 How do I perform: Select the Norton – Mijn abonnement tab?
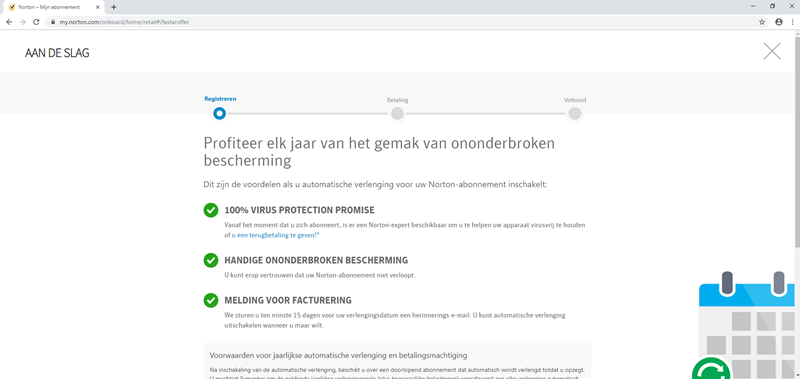(x=53, y=7)
